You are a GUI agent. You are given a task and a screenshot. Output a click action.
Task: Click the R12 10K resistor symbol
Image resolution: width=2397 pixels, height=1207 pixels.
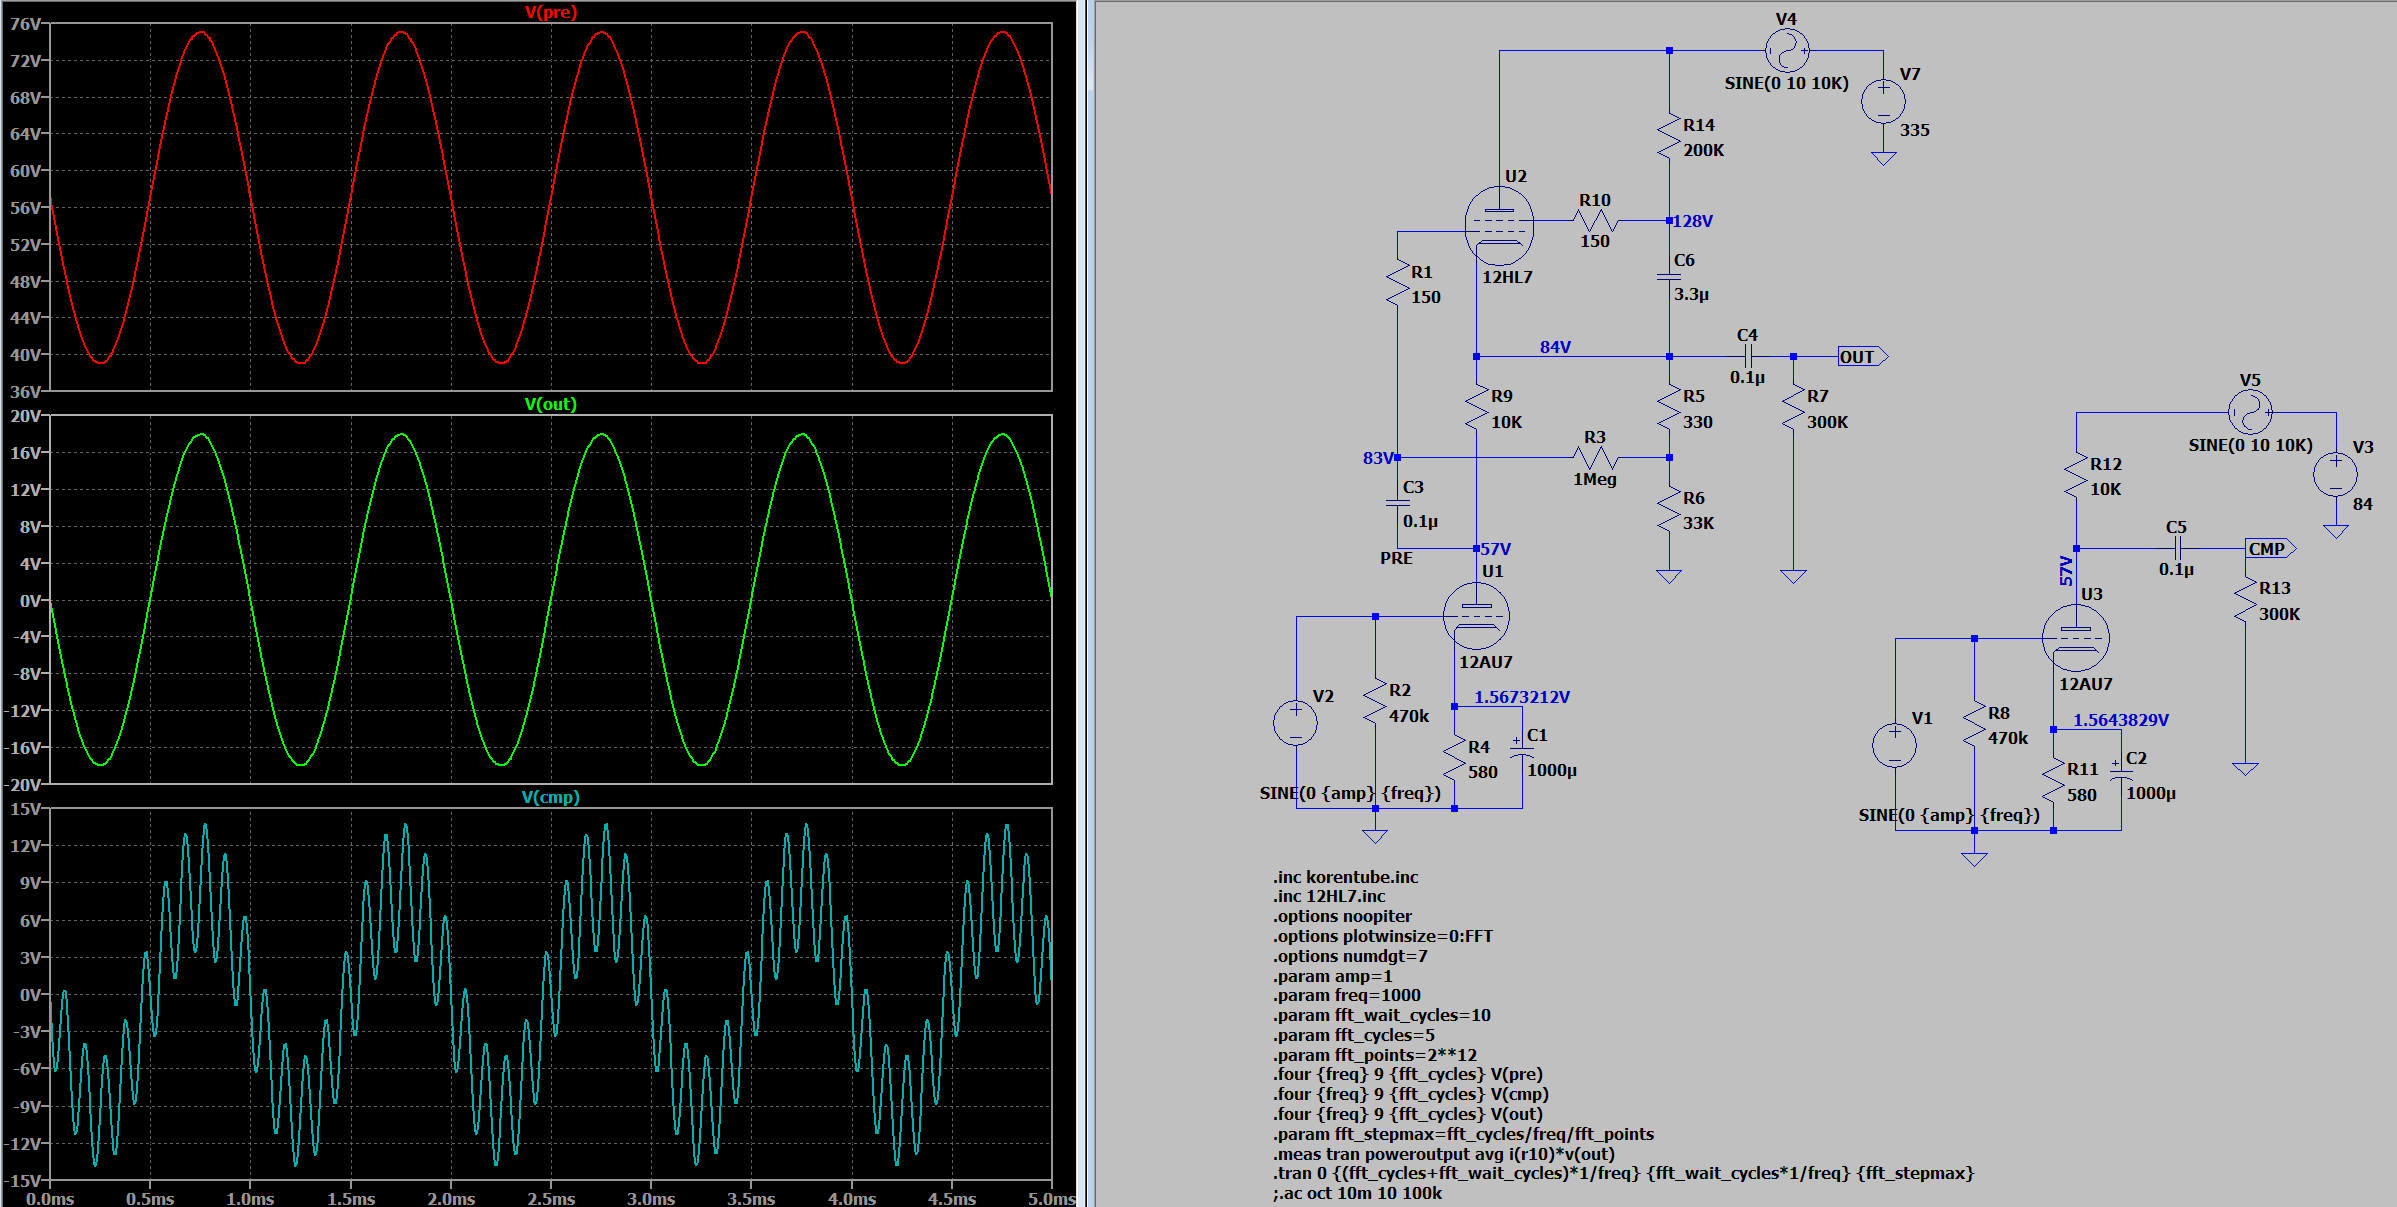click(x=2076, y=476)
